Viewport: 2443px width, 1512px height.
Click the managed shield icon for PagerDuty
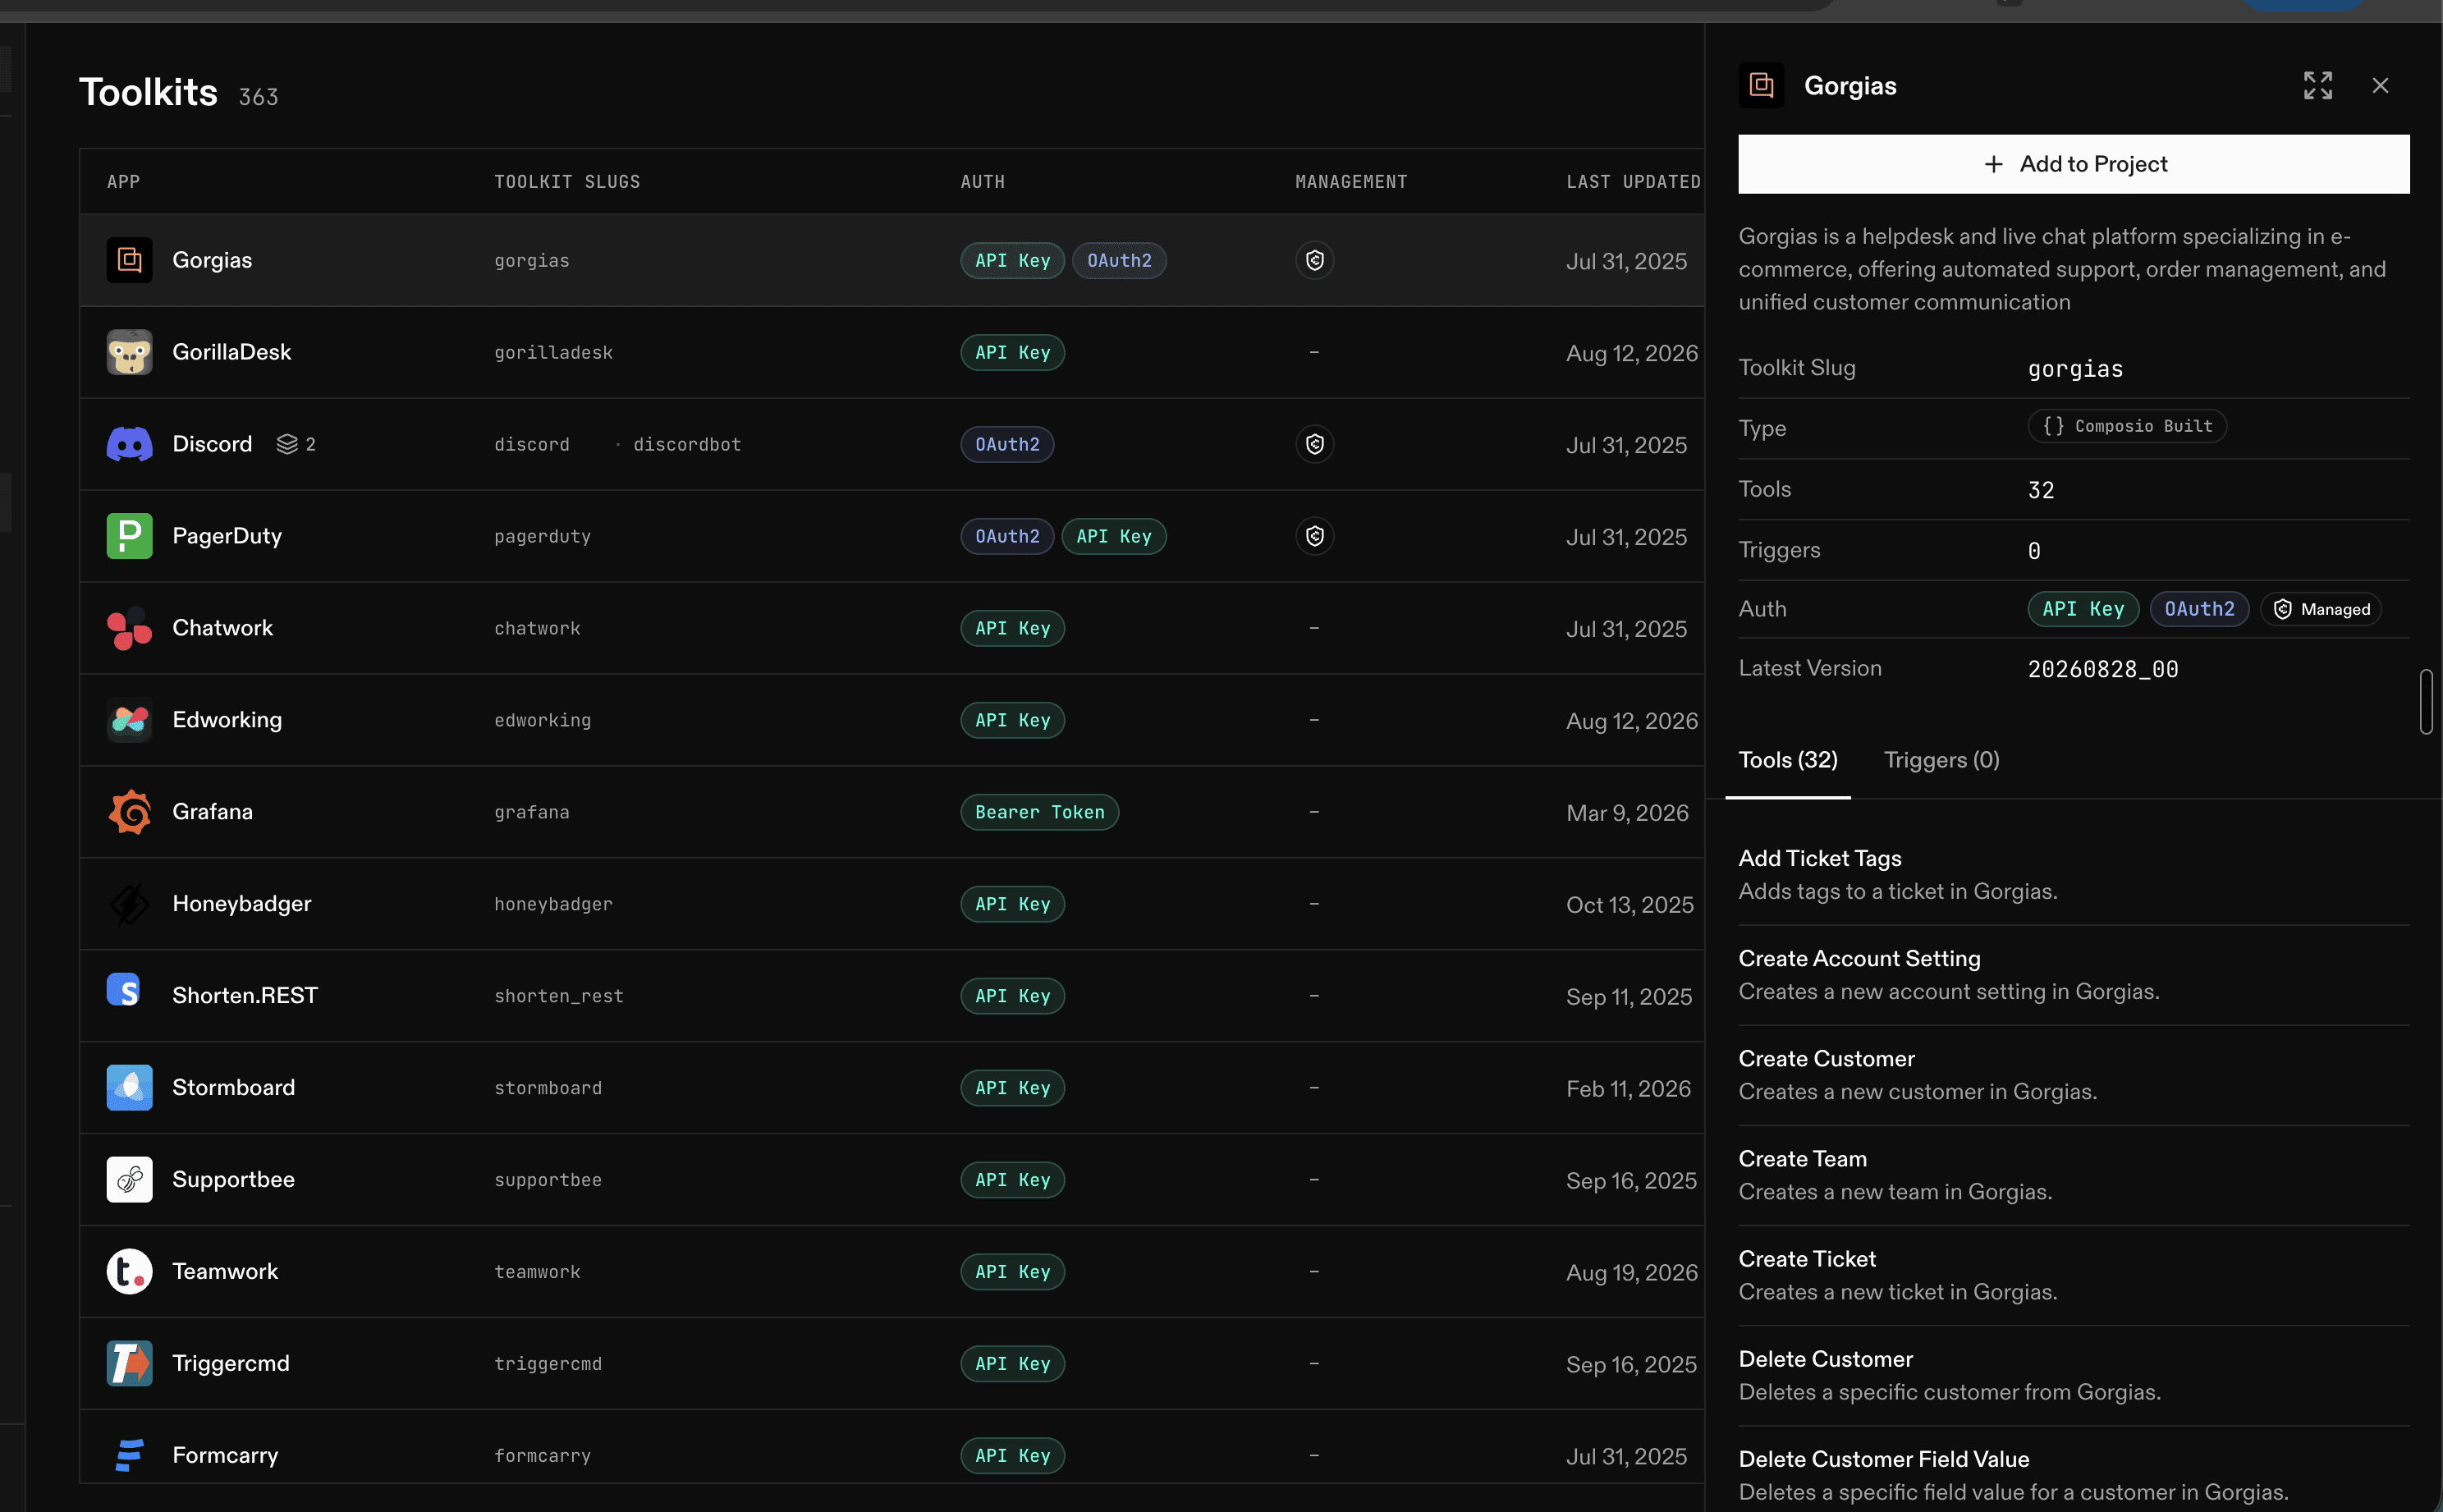1314,536
